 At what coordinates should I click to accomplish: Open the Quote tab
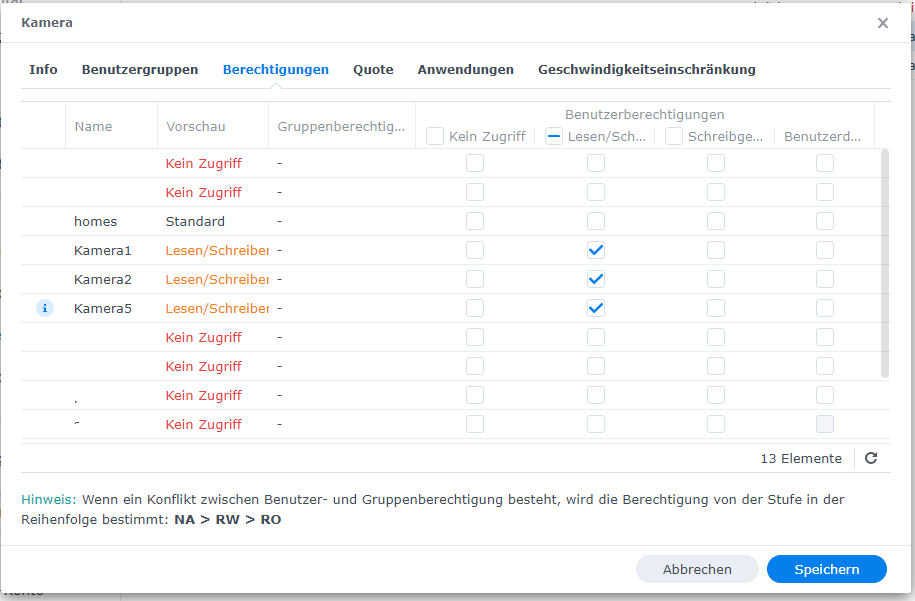click(x=373, y=69)
